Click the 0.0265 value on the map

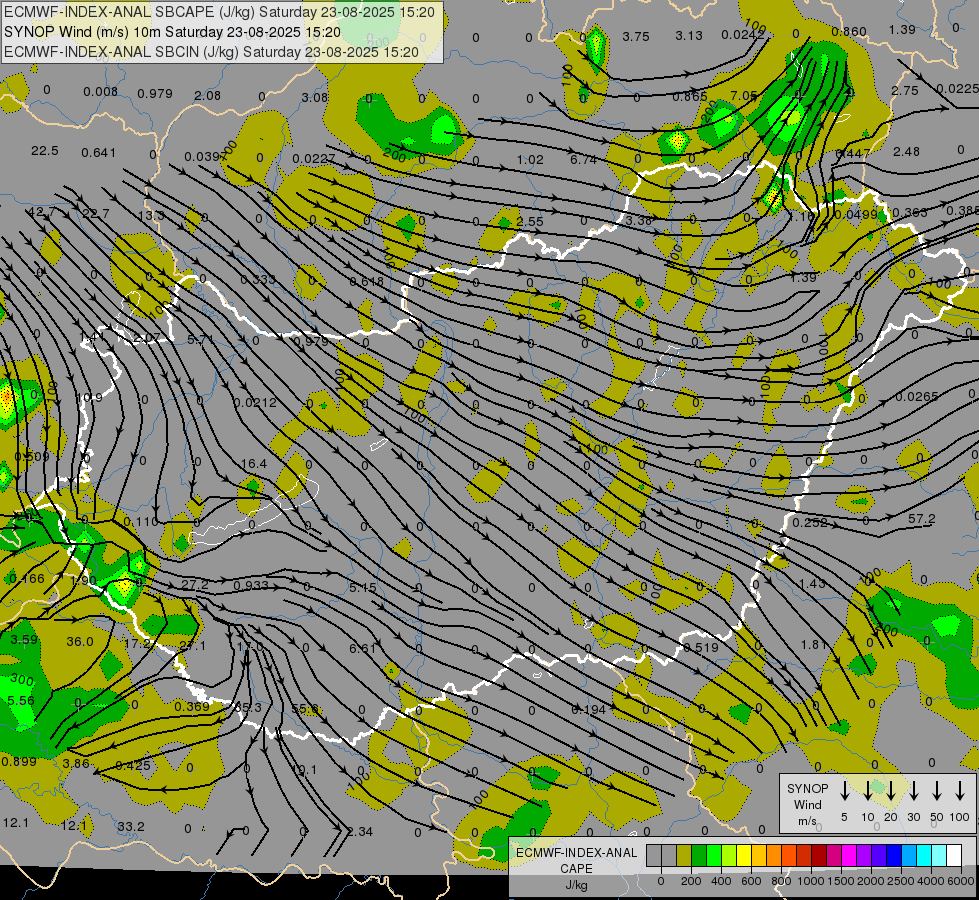point(917,397)
